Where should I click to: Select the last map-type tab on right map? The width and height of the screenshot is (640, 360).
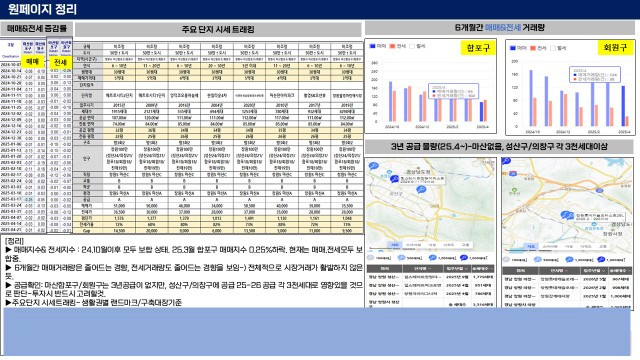click(603, 247)
